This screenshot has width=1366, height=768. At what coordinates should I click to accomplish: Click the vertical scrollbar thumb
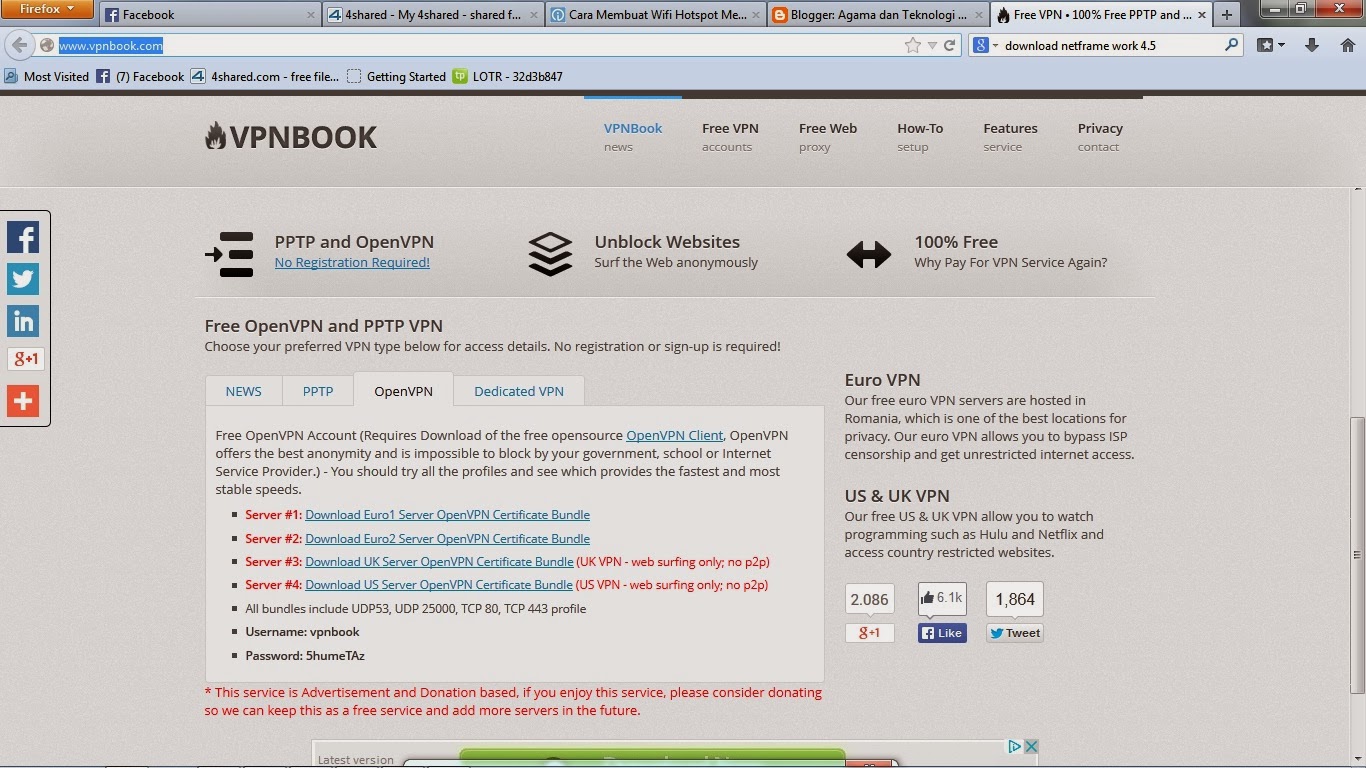click(x=1357, y=555)
